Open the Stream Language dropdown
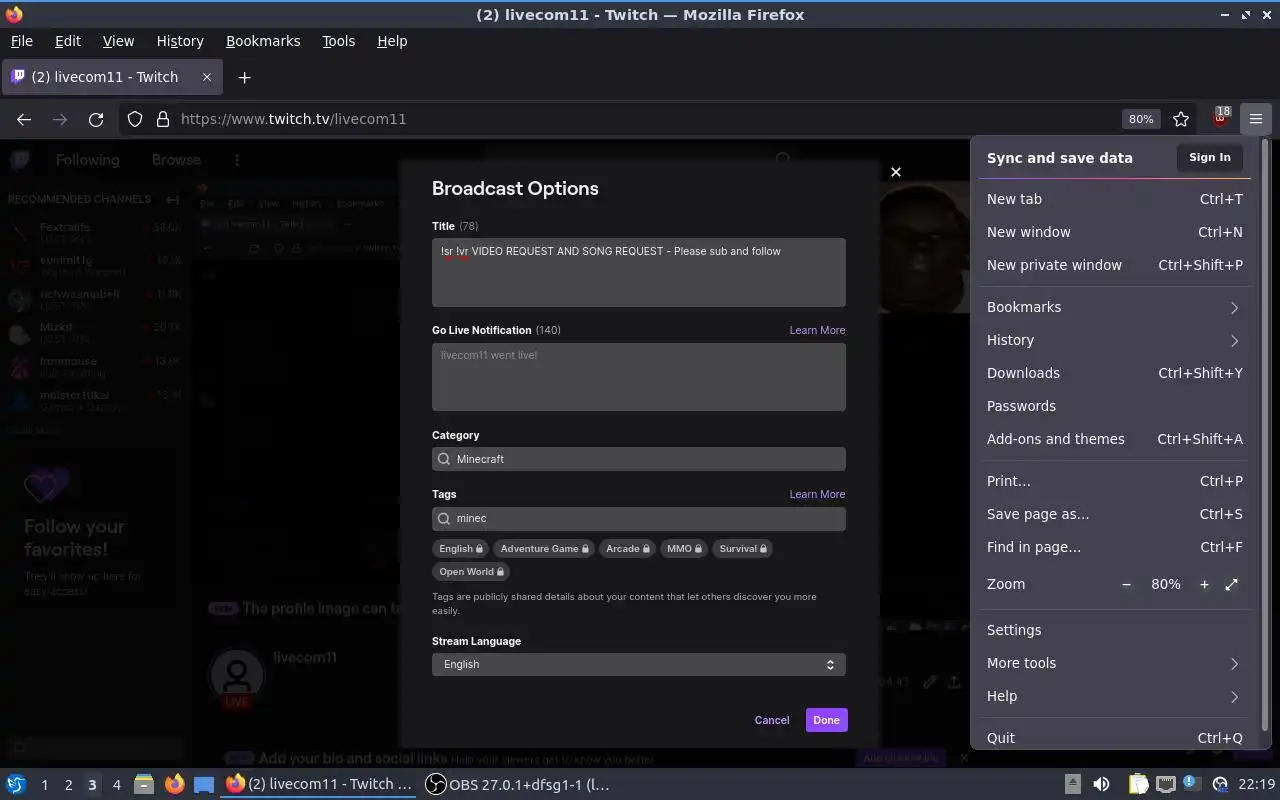The height and width of the screenshot is (800, 1280). coord(639,664)
